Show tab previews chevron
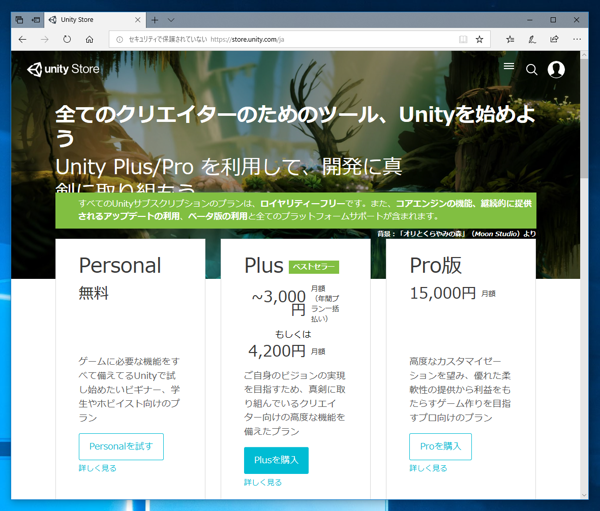The image size is (600, 511). click(171, 20)
